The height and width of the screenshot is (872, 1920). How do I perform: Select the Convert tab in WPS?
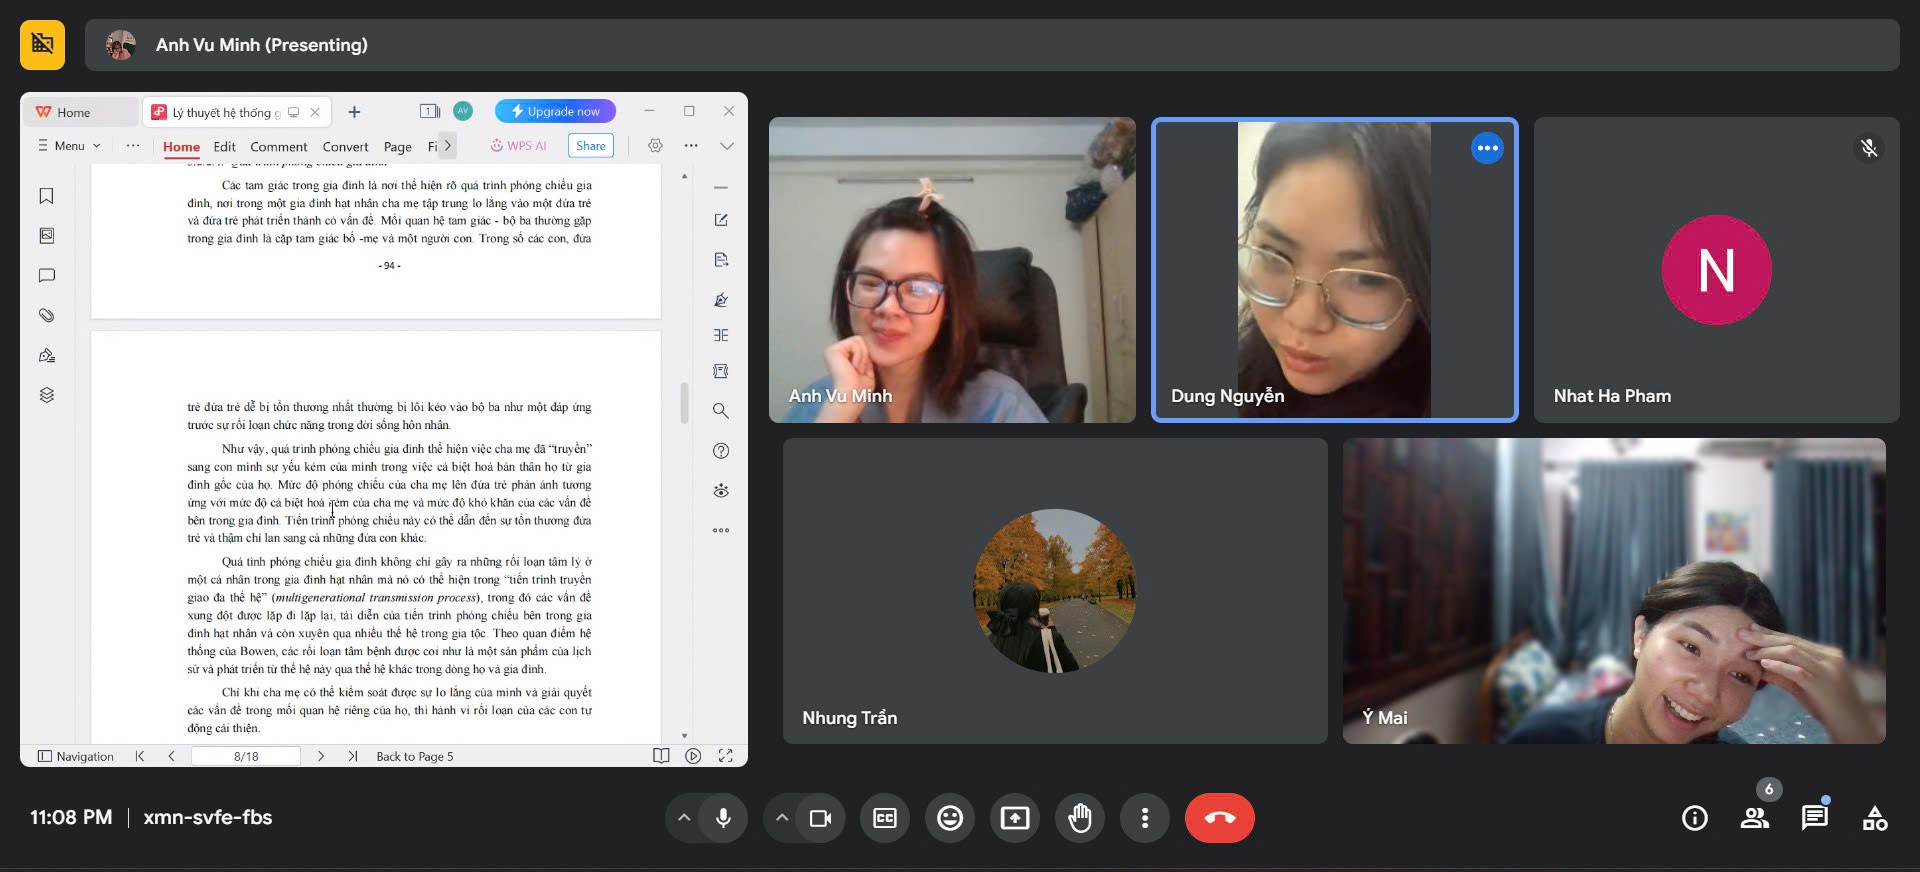pyautogui.click(x=345, y=147)
